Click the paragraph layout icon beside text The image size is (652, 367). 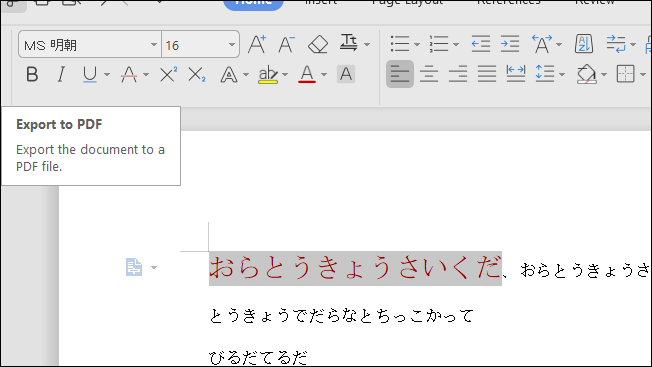point(134,267)
